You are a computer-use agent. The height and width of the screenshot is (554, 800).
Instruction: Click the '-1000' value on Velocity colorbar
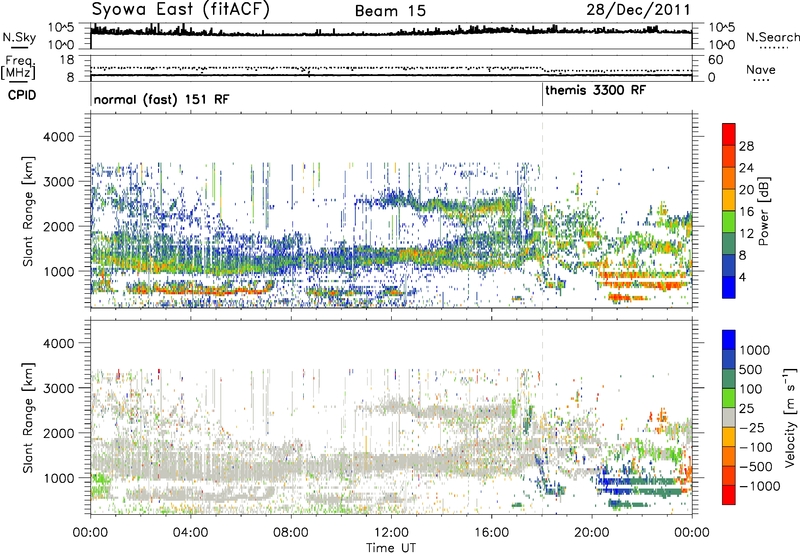(x=759, y=486)
